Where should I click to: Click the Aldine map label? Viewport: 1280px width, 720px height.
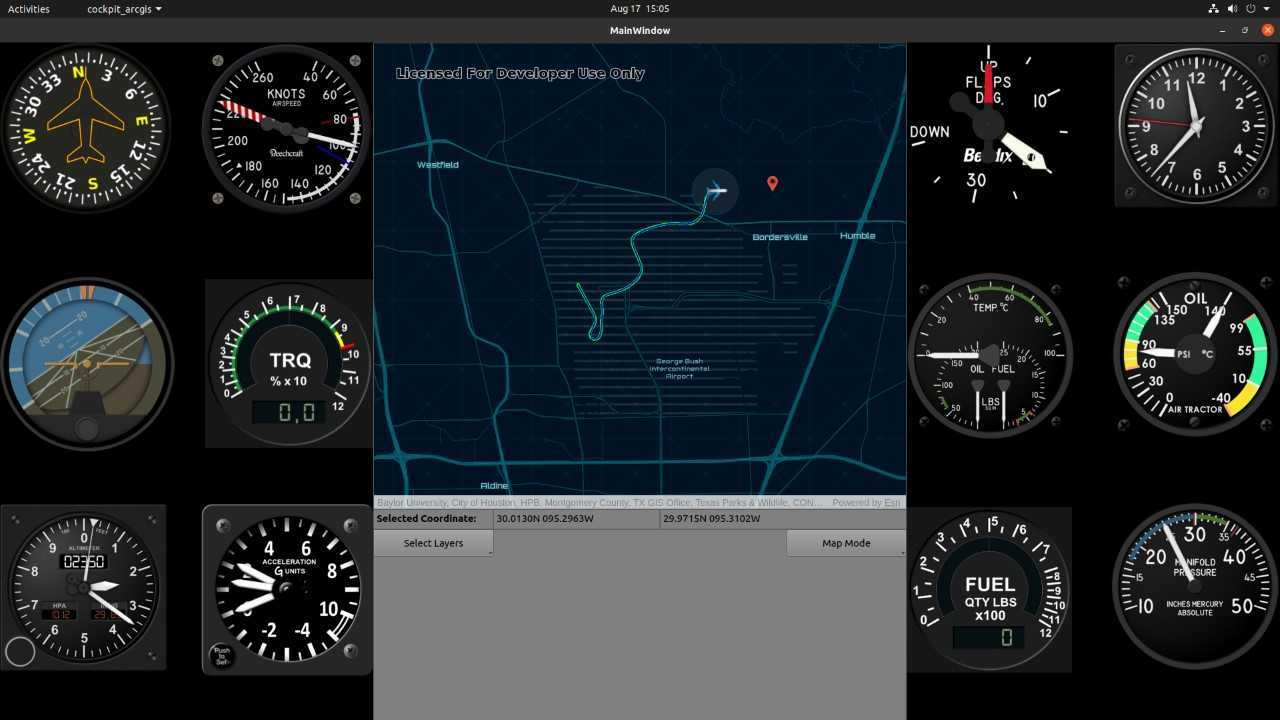[494, 486]
